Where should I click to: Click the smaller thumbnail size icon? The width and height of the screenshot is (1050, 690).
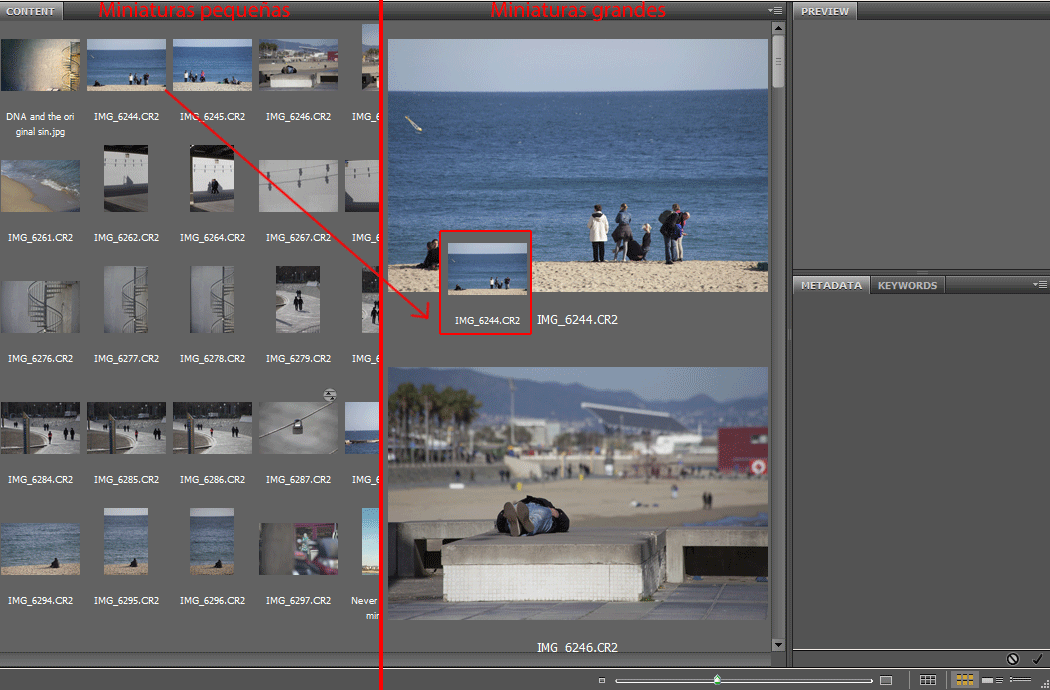(601, 681)
